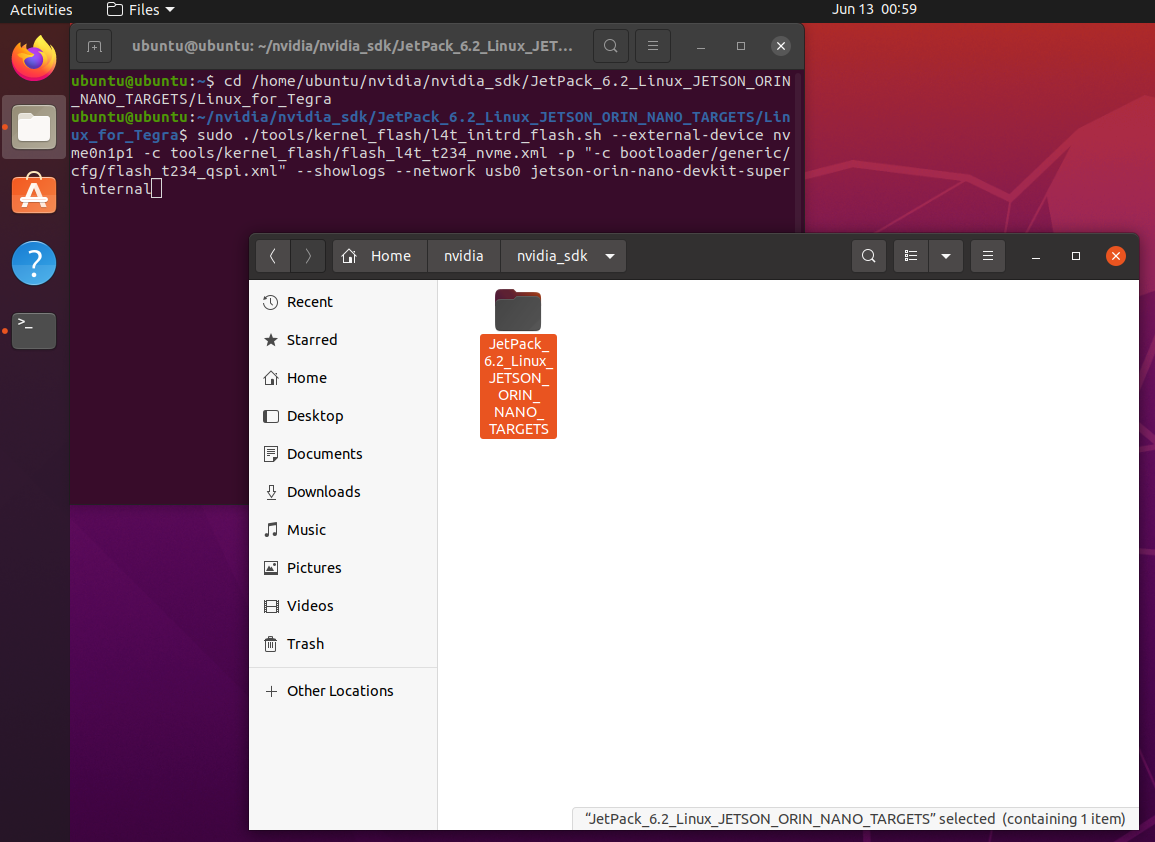Open the Terminal icon in the dock

(34, 330)
